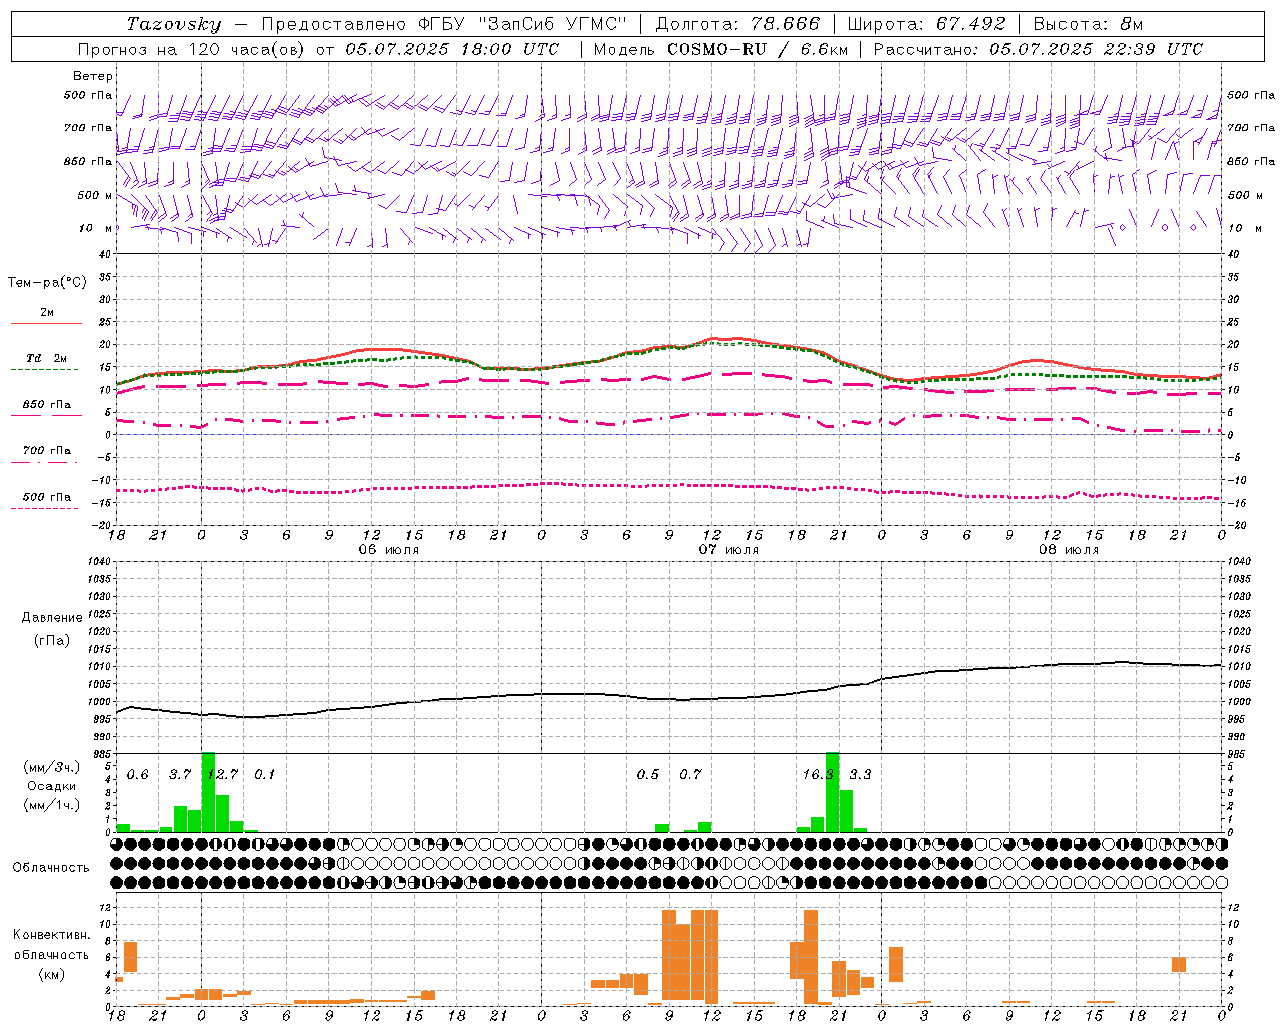Click the forecast start '05.07.2025 18:00 UTC'
Screen dimensions: 1280x1024
point(453,49)
